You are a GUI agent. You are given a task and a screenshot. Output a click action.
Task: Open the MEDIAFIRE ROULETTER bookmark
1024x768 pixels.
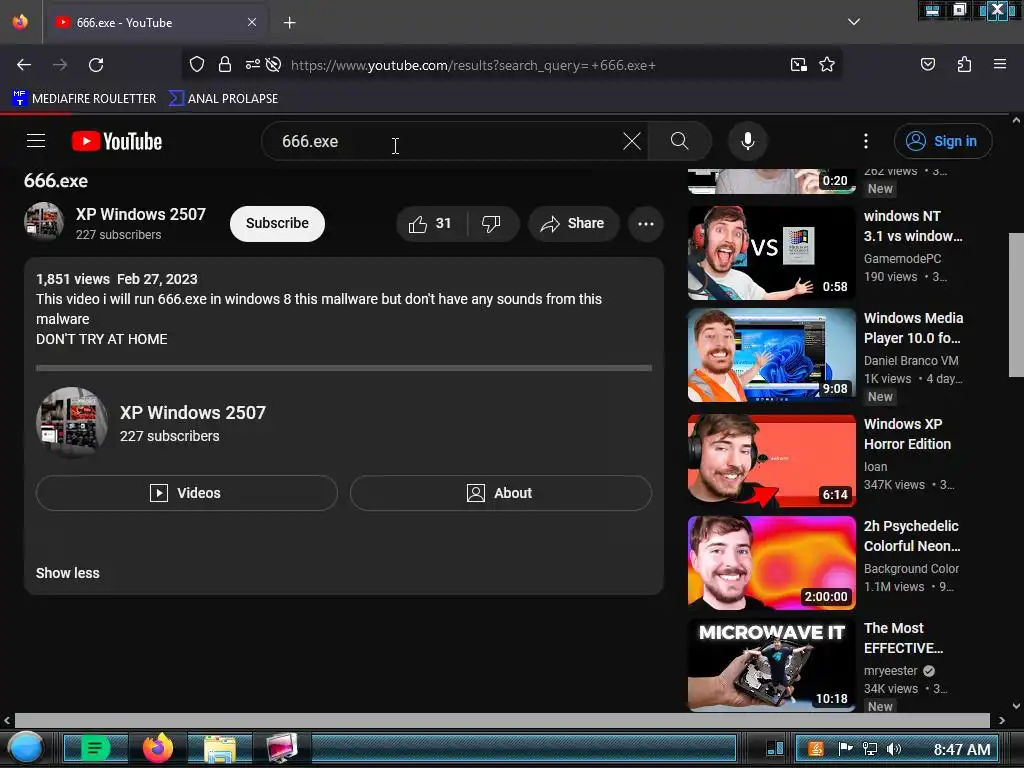pos(85,99)
